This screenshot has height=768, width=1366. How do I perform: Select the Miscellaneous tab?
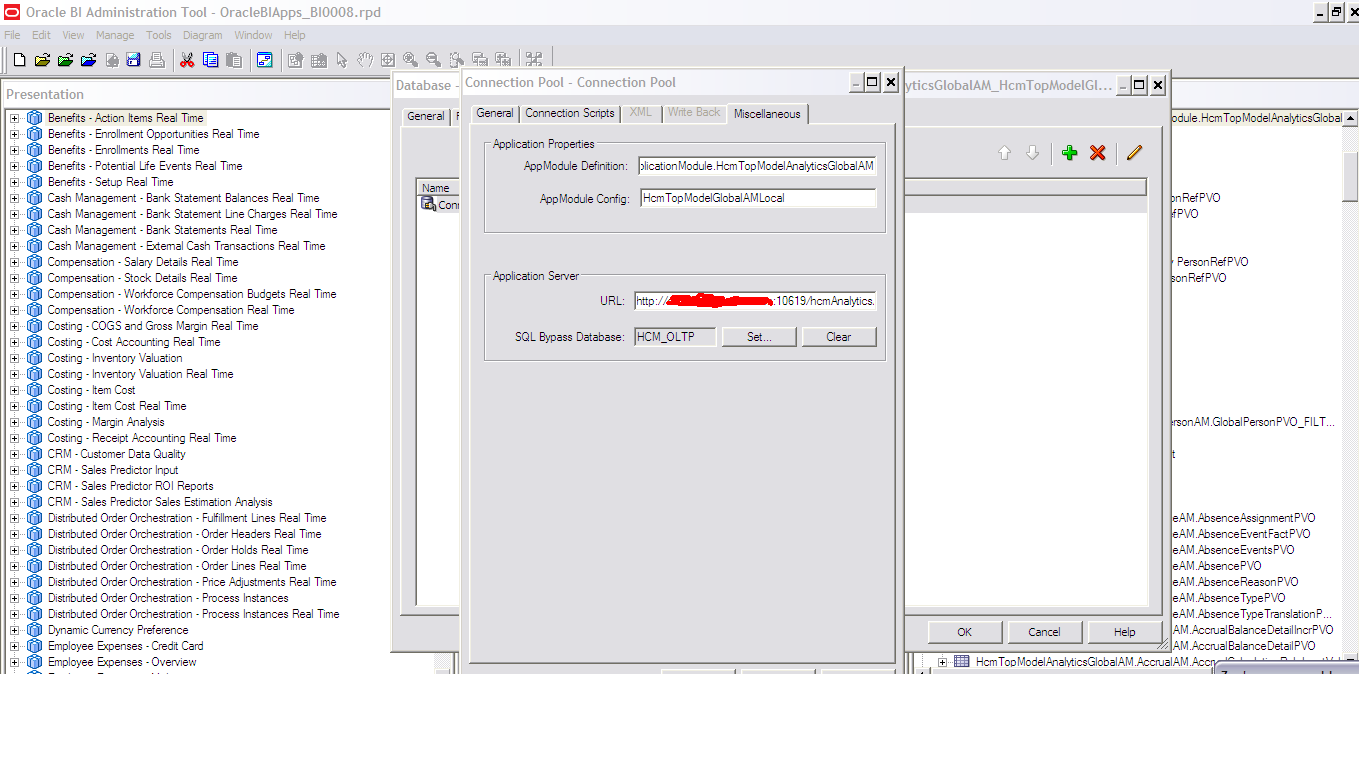(766, 113)
